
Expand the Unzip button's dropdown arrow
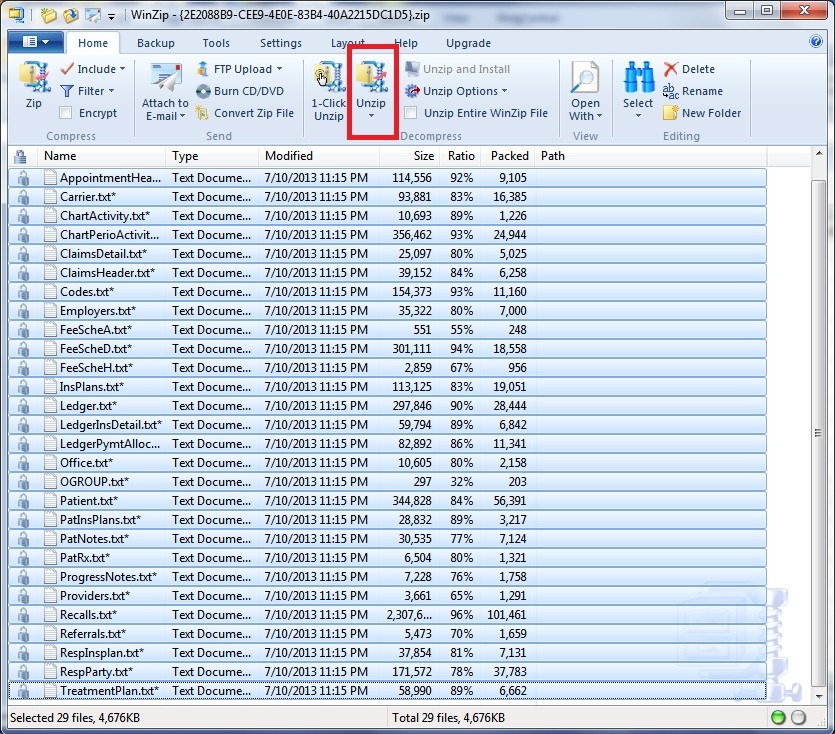(371, 116)
